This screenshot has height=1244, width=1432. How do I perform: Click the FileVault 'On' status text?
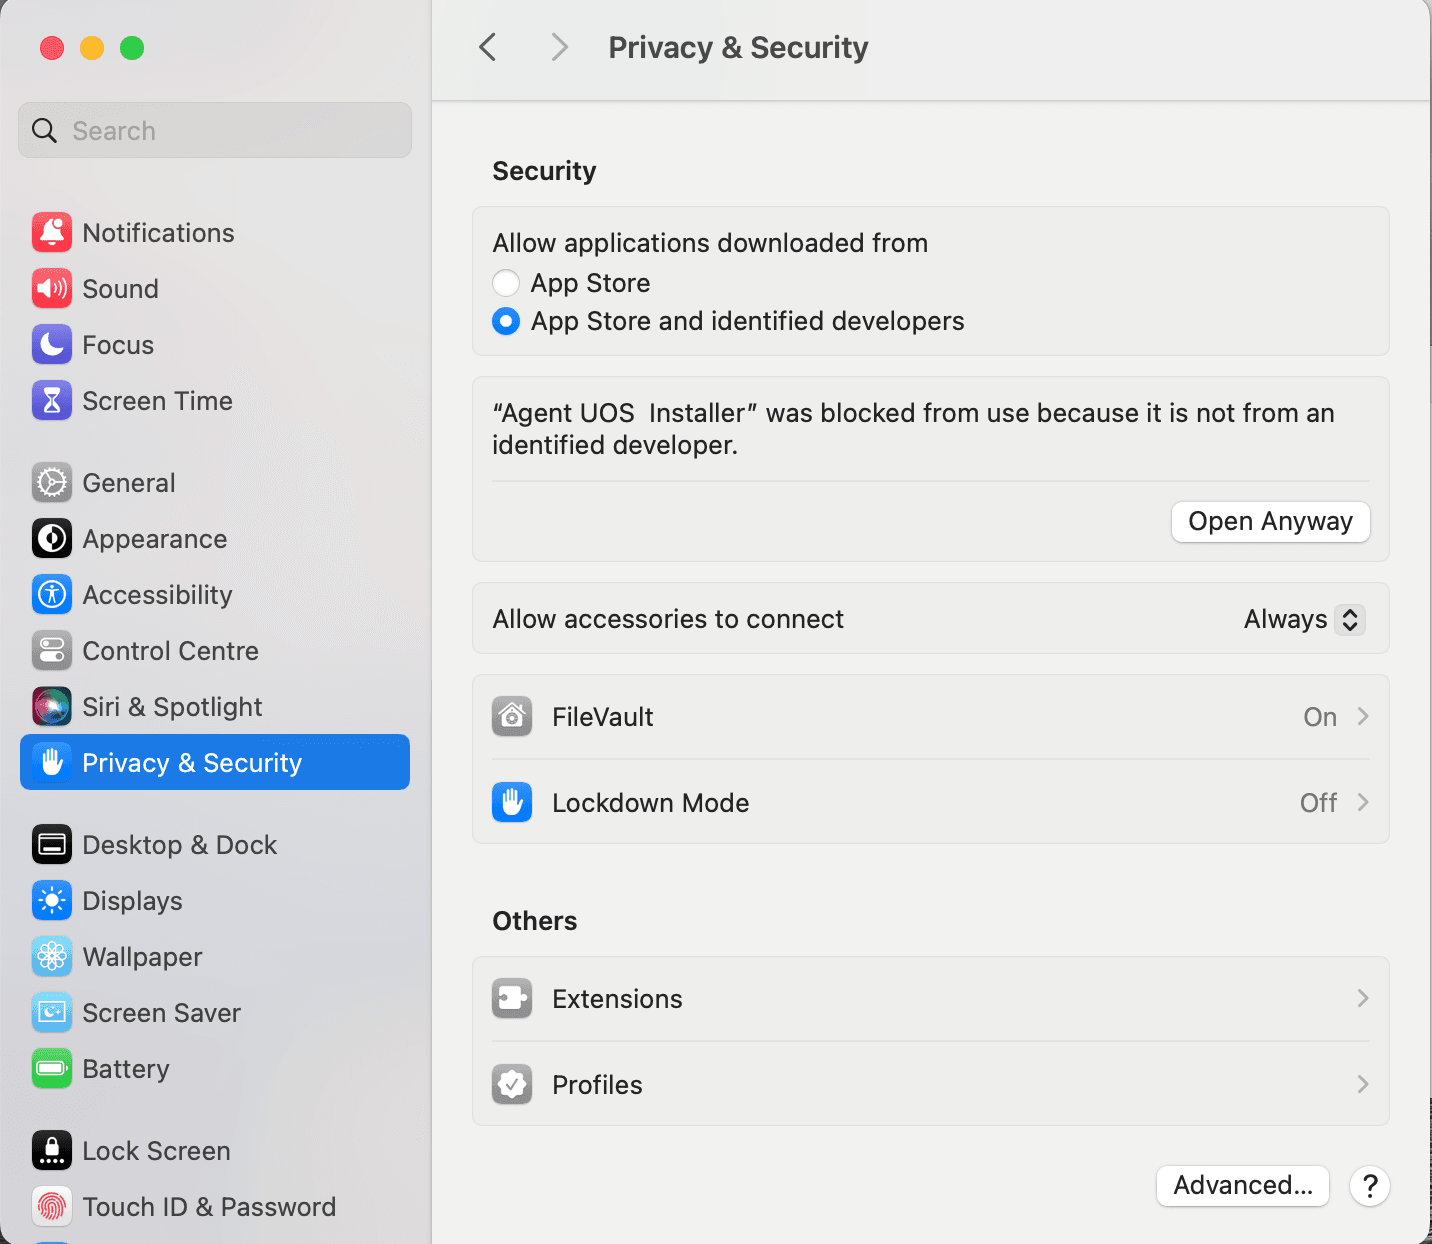[1320, 717]
